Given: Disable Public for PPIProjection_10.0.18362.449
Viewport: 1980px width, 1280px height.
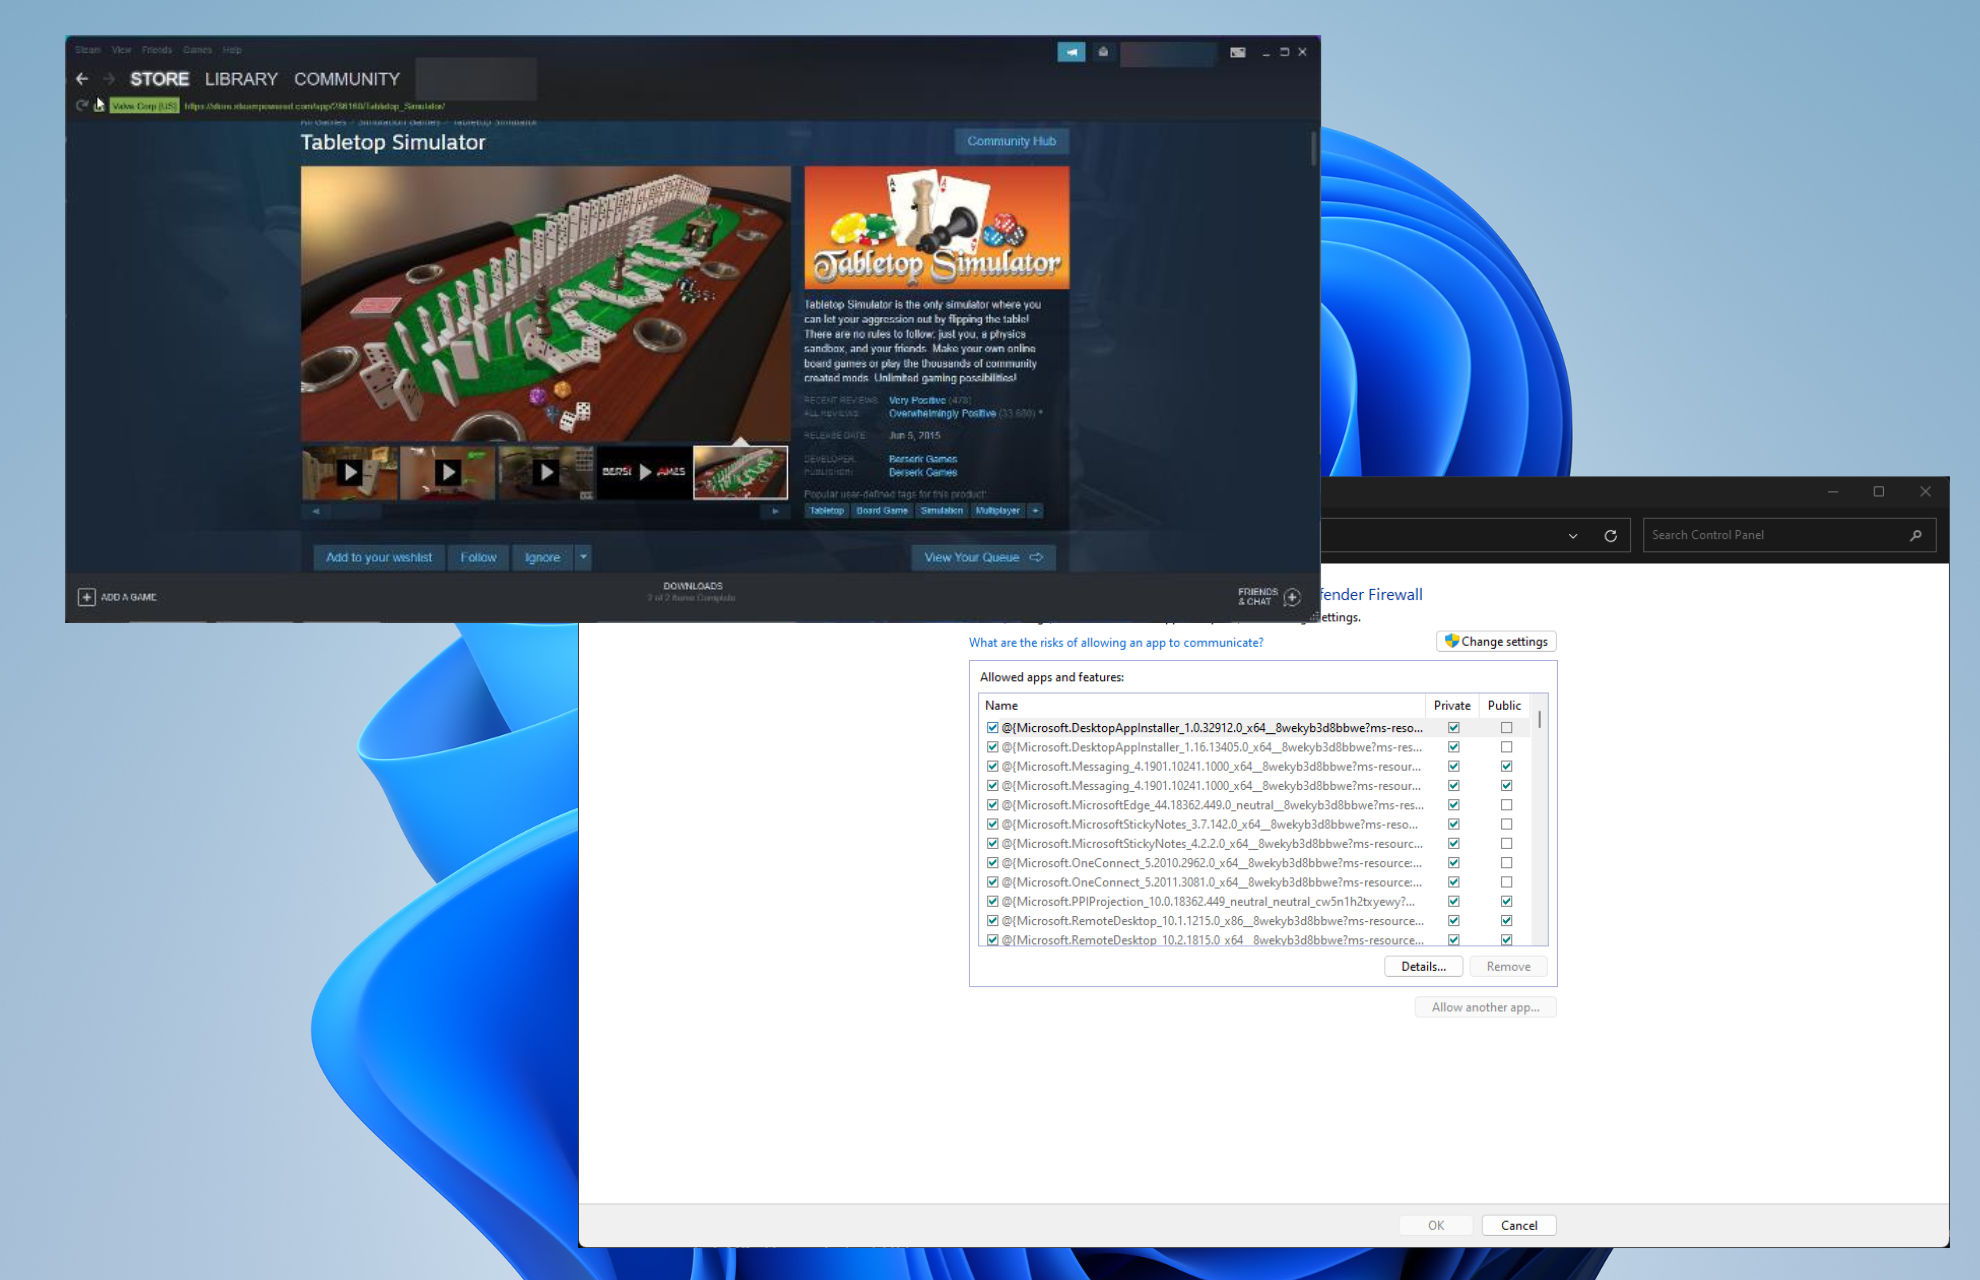Looking at the screenshot, I should 1506,901.
